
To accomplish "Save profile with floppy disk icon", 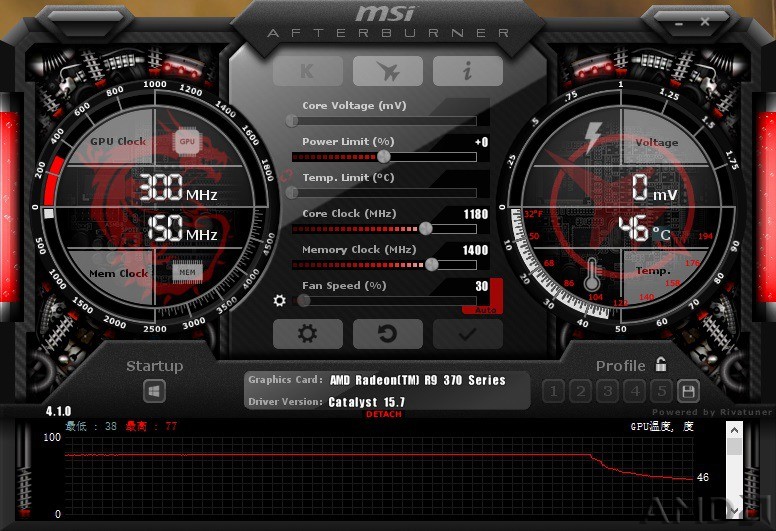I will coord(688,391).
